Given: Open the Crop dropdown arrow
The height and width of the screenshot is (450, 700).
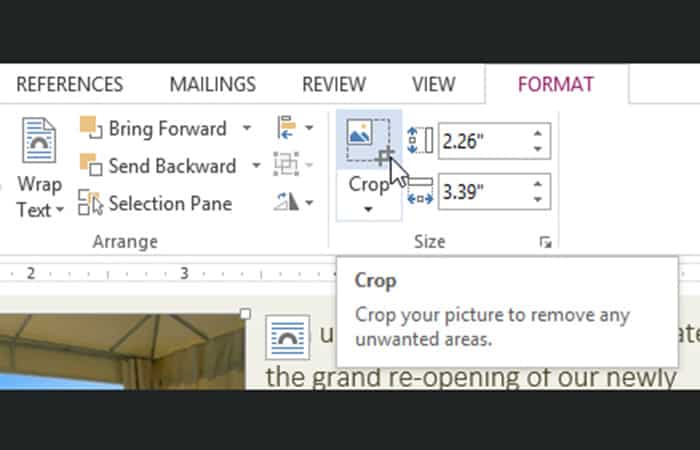Looking at the screenshot, I should (x=368, y=209).
